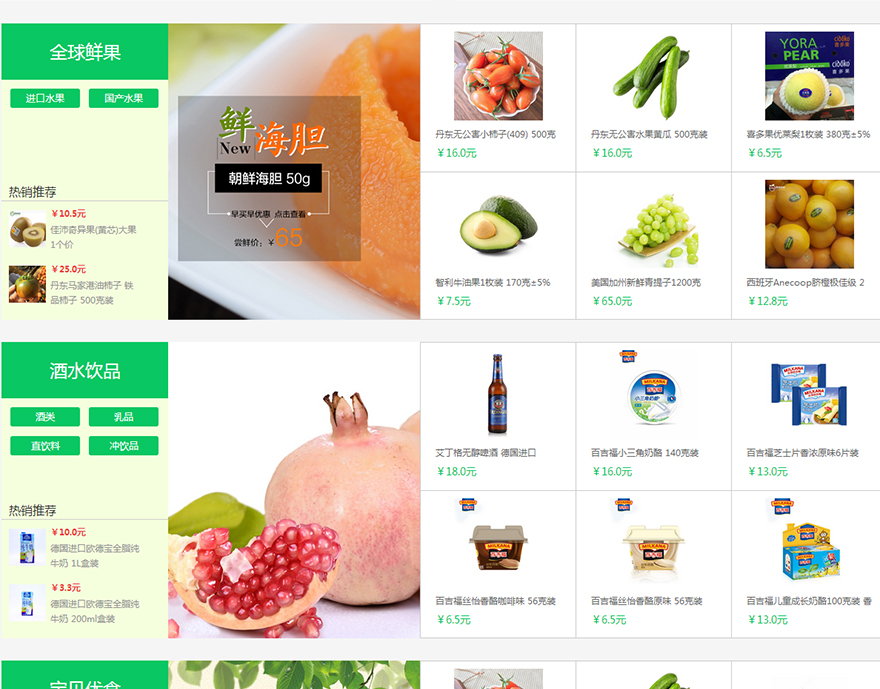Click the 酒水饮品 section header

click(85, 370)
